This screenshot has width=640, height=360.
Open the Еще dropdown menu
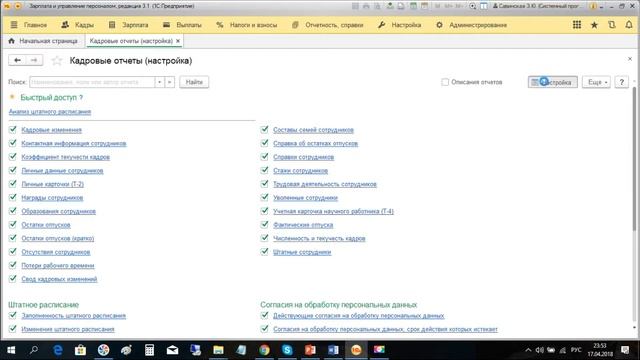click(x=596, y=82)
